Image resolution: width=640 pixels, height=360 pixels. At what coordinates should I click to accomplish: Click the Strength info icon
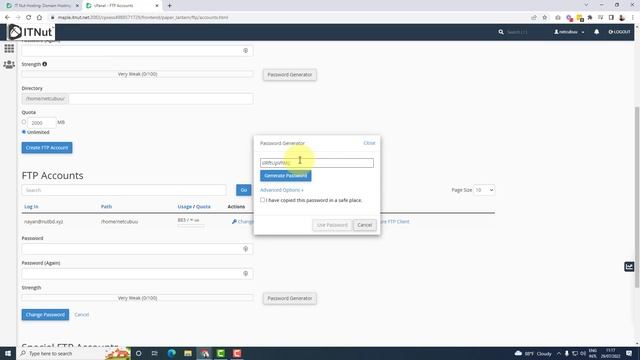click(44, 64)
